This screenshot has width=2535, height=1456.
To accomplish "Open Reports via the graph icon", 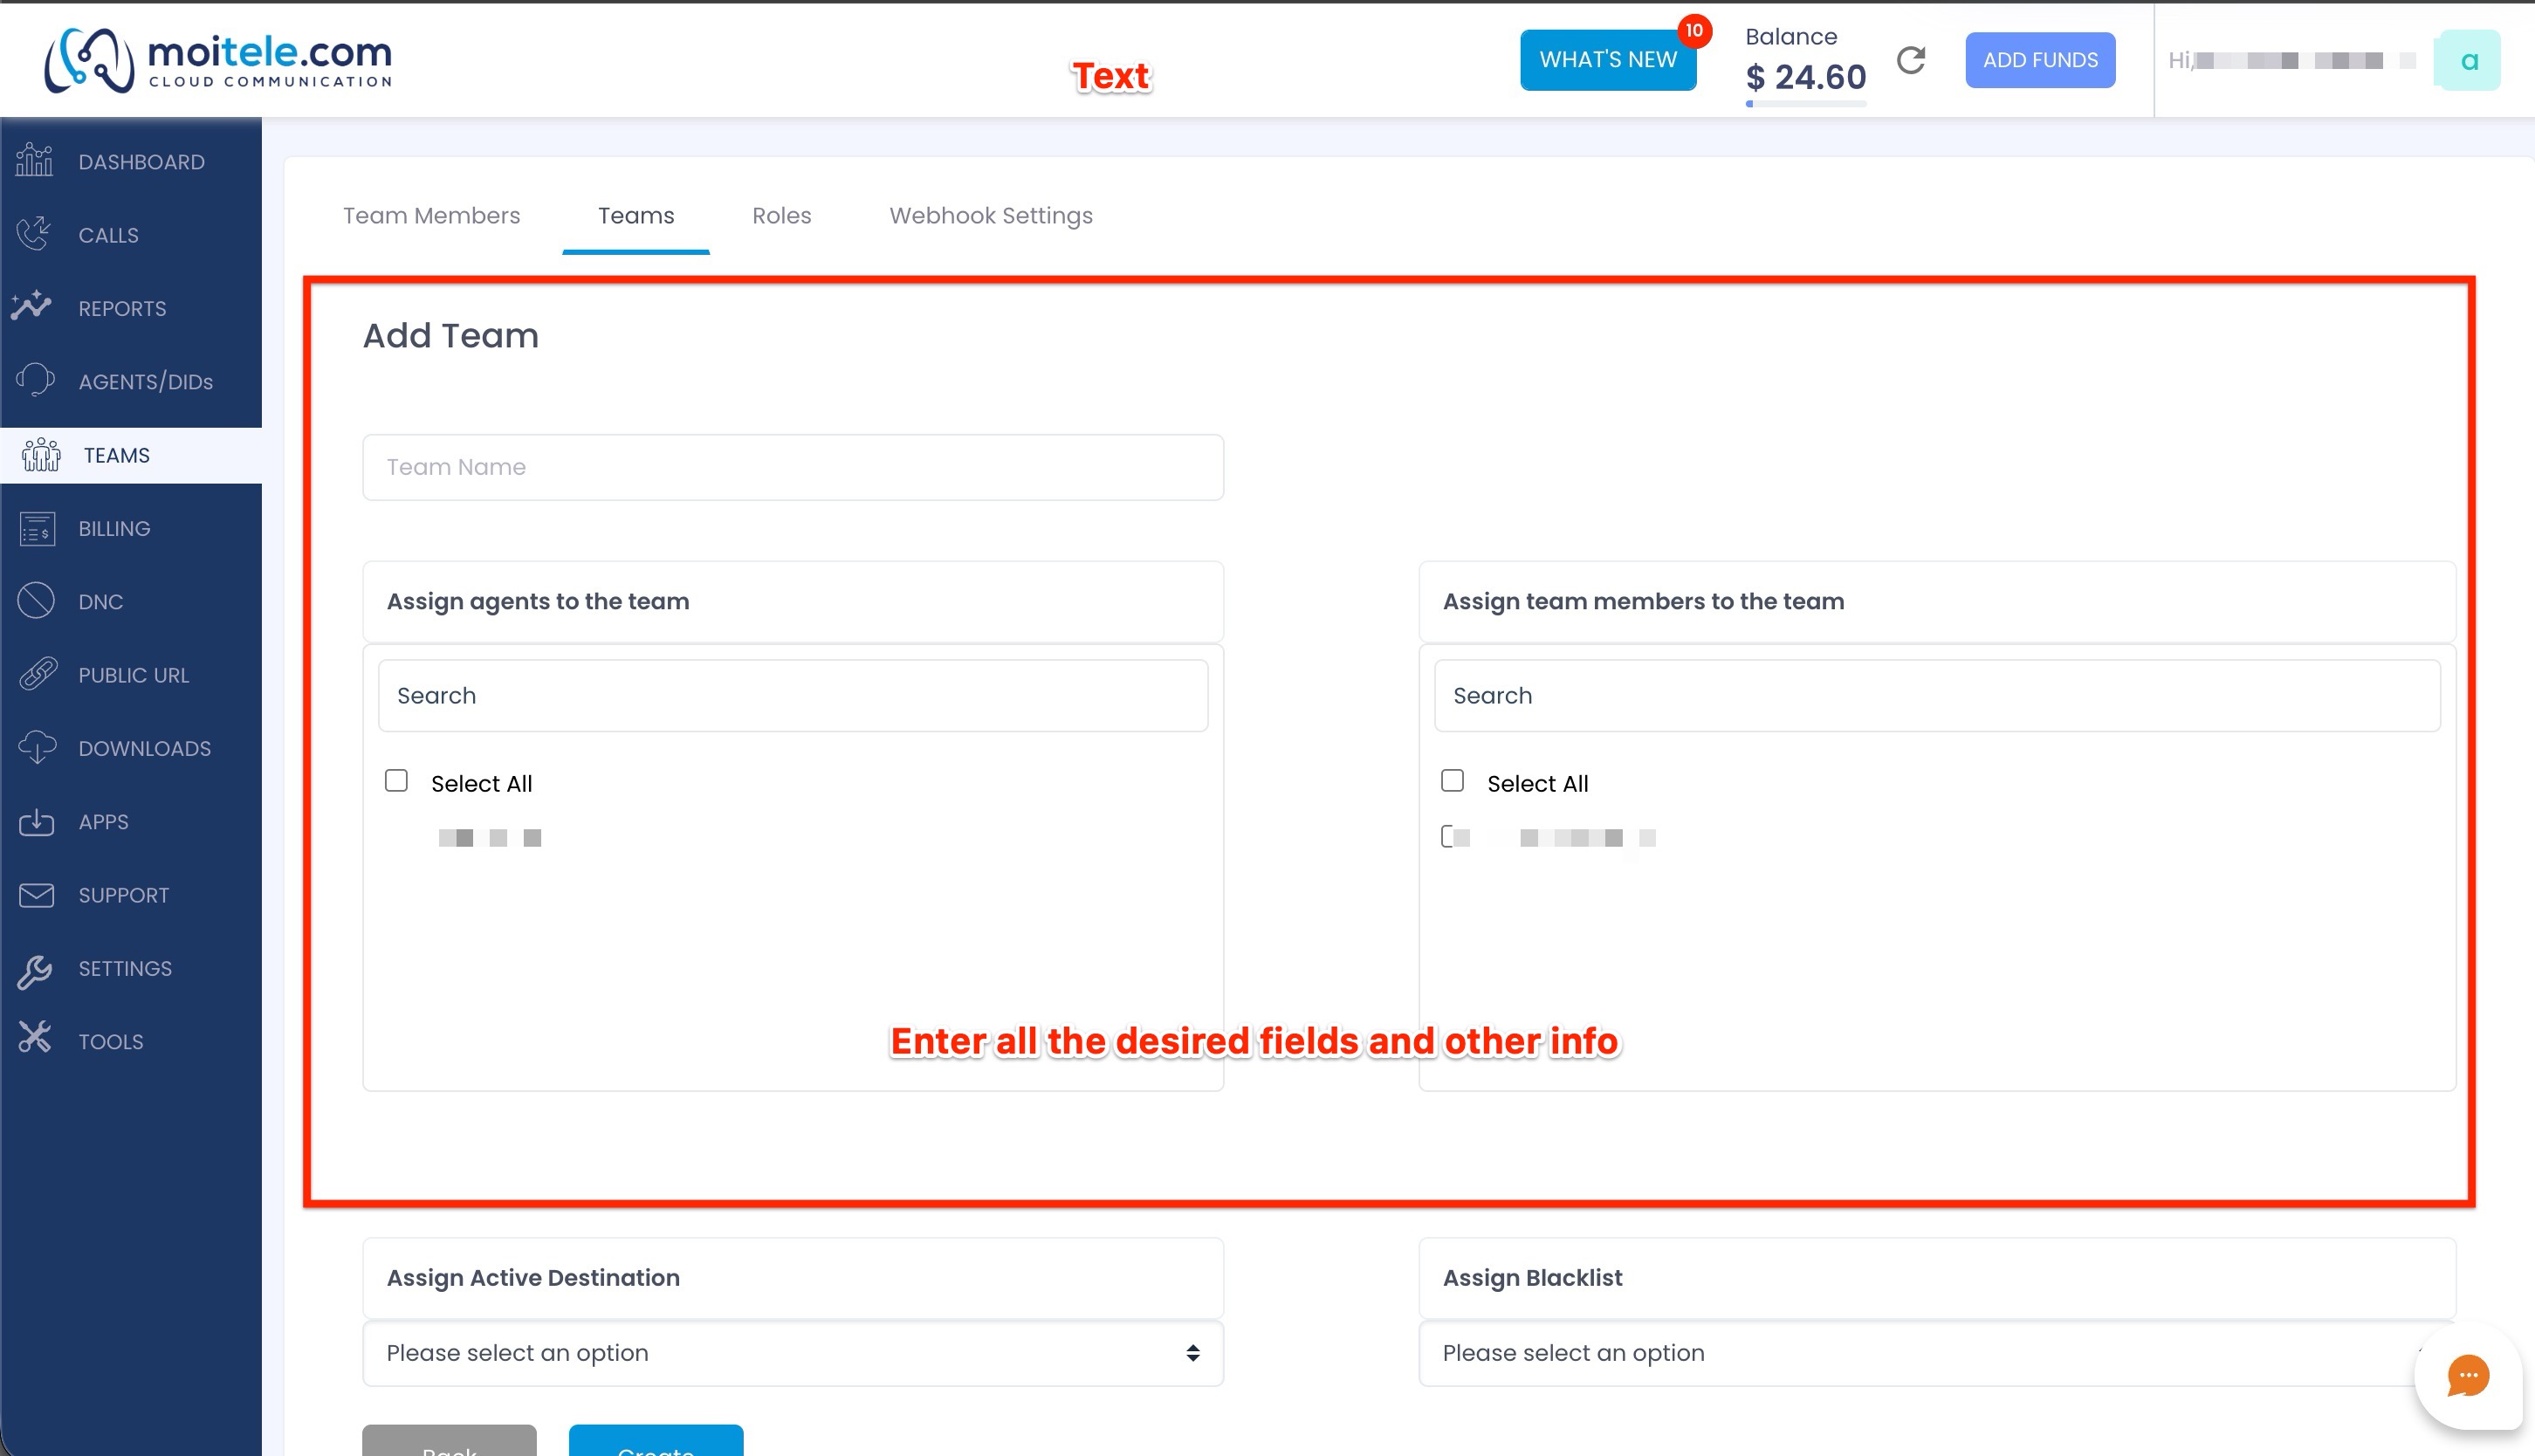I will click(x=33, y=306).
